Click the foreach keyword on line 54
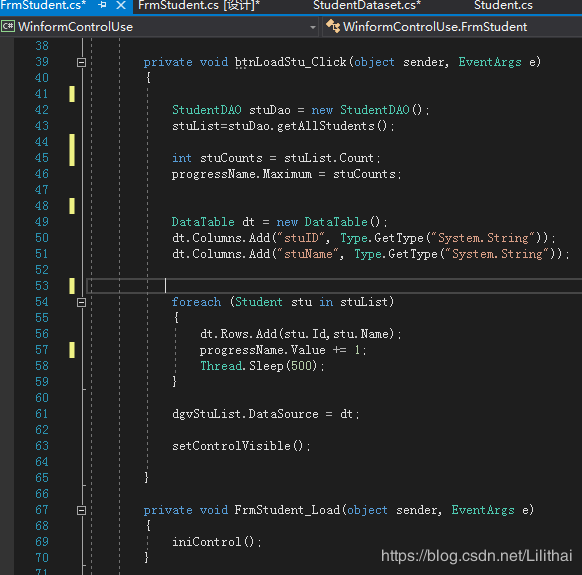The width and height of the screenshot is (582, 575). pos(196,302)
